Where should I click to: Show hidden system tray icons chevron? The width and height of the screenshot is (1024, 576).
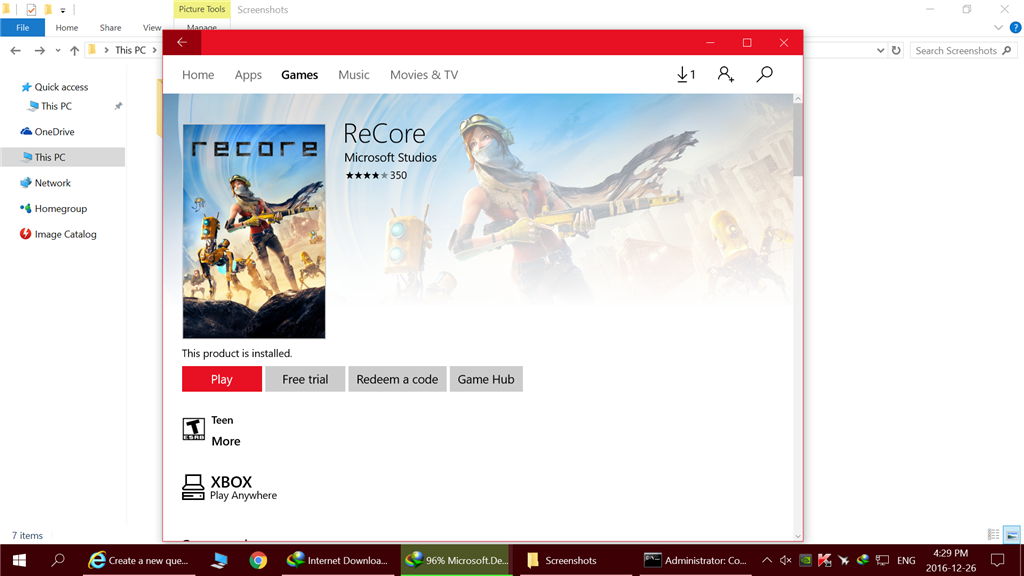click(x=767, y=560)
